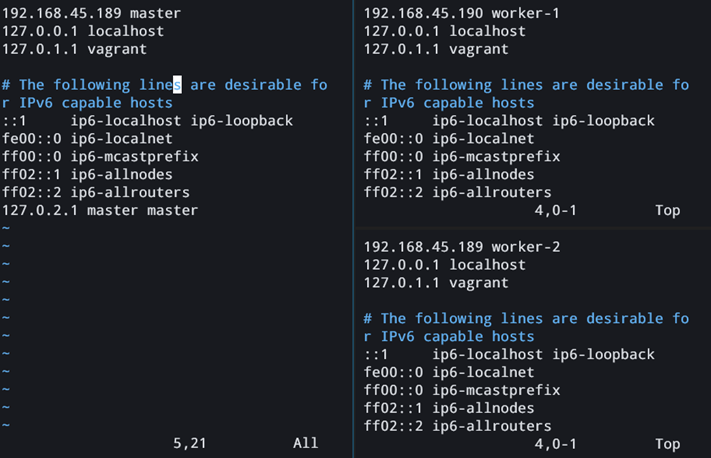Click the All scroll indicator in left pane

point(305,442)
